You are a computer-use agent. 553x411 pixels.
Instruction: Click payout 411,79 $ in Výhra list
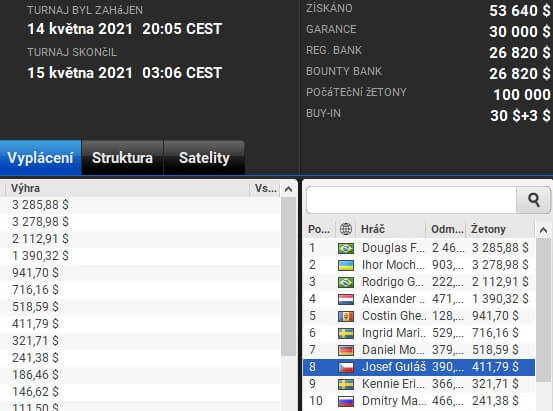tap(35, 324)
